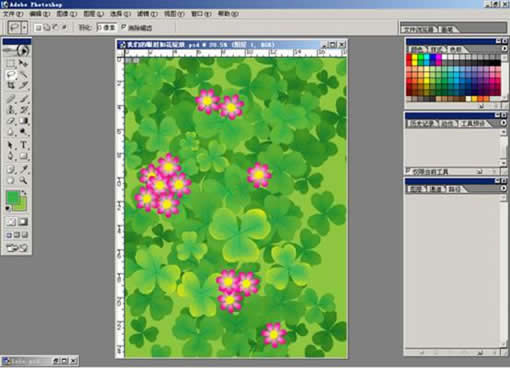Switch to the Actions tab
The image size is (510, 368).
448,124
